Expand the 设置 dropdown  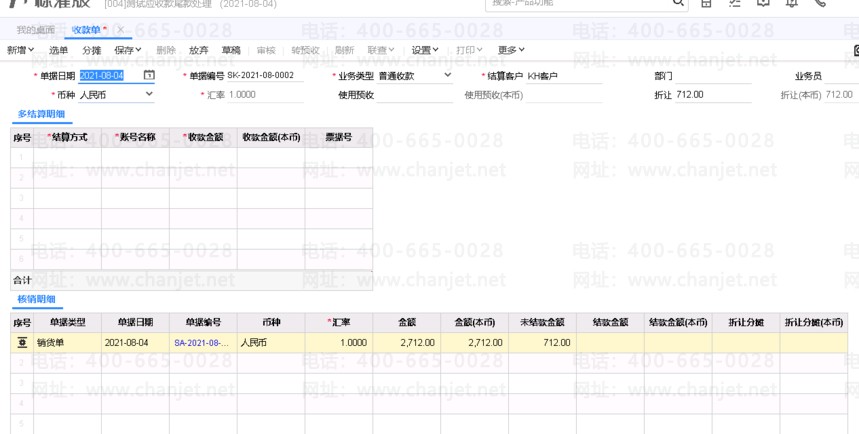click(x=425, y=50)
